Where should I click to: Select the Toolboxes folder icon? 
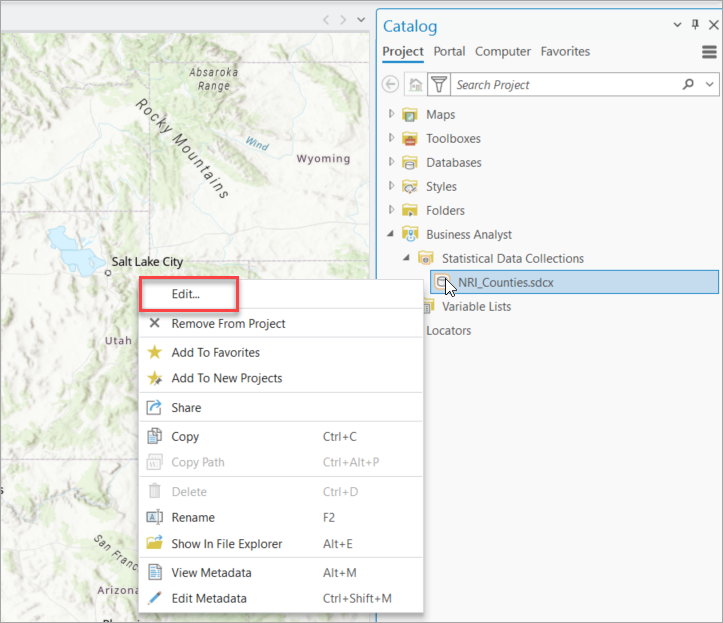coord(409,138)
